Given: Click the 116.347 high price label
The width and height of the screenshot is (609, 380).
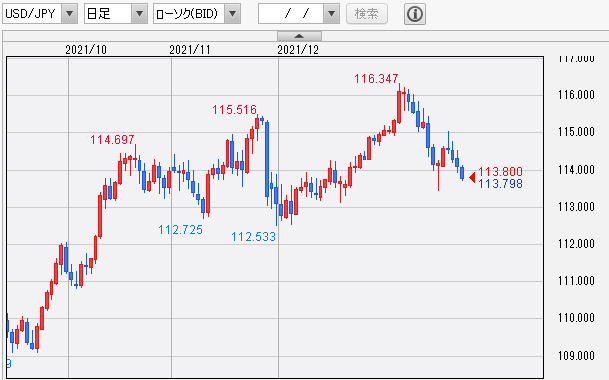Looking at the screenshot, I should pos(376,79).
